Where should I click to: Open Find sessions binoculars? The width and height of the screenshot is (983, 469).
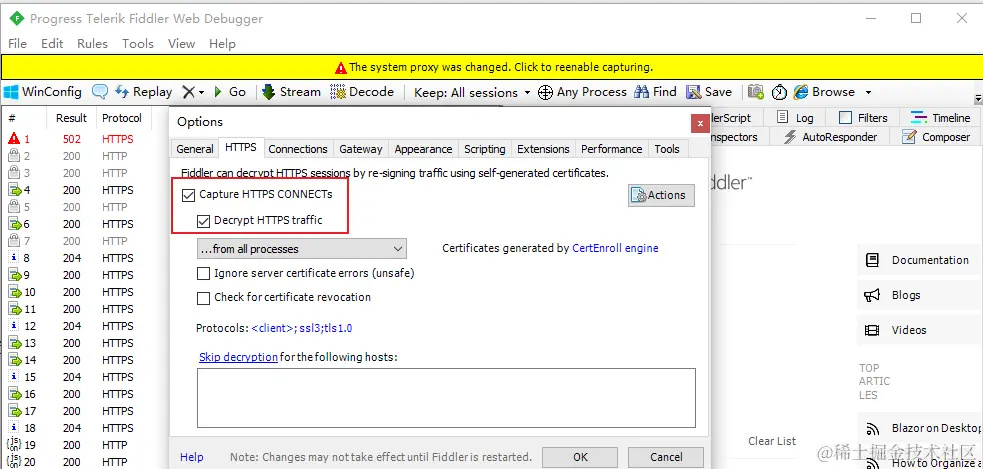tap(655, 92)
